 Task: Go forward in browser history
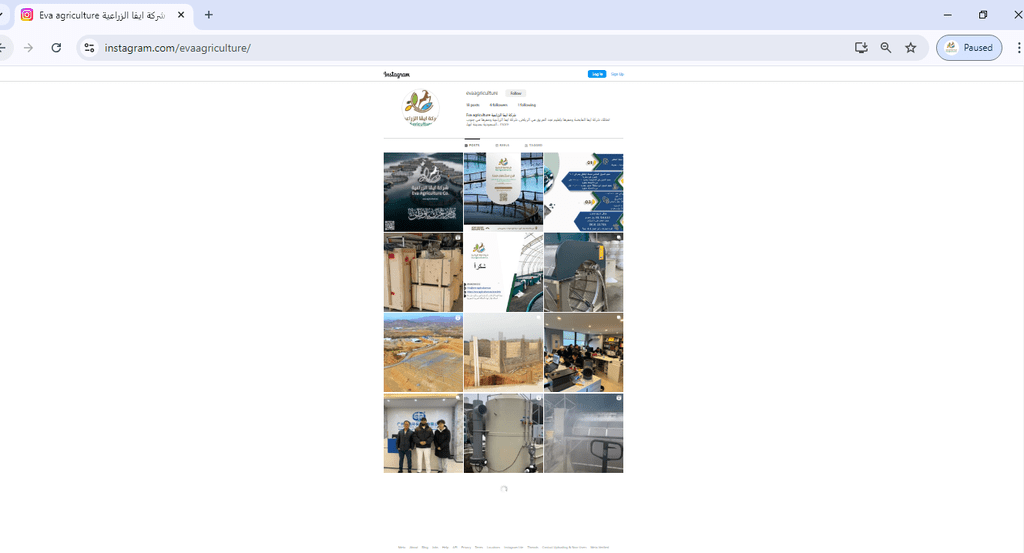pos(28,48)
